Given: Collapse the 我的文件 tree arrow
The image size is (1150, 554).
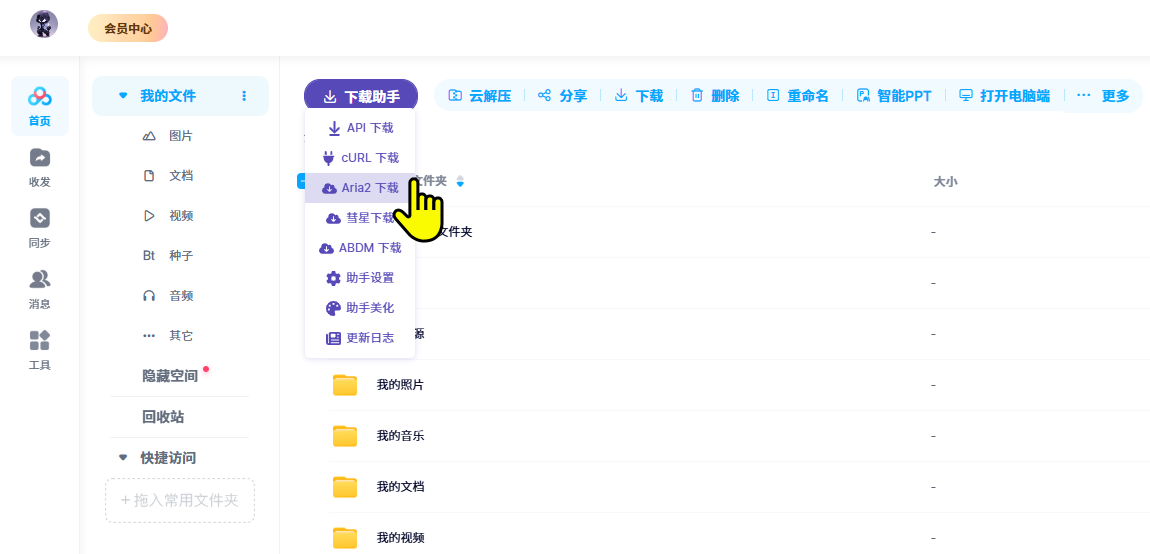Looking at the screenshot, I should 123,96.
